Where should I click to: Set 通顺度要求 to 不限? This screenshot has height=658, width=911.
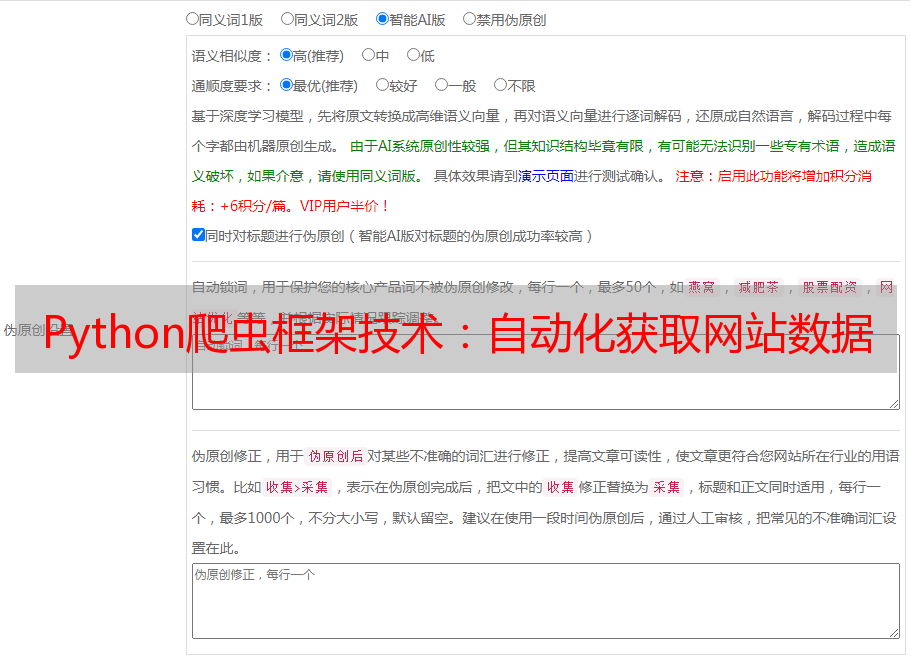pos(500,85)
